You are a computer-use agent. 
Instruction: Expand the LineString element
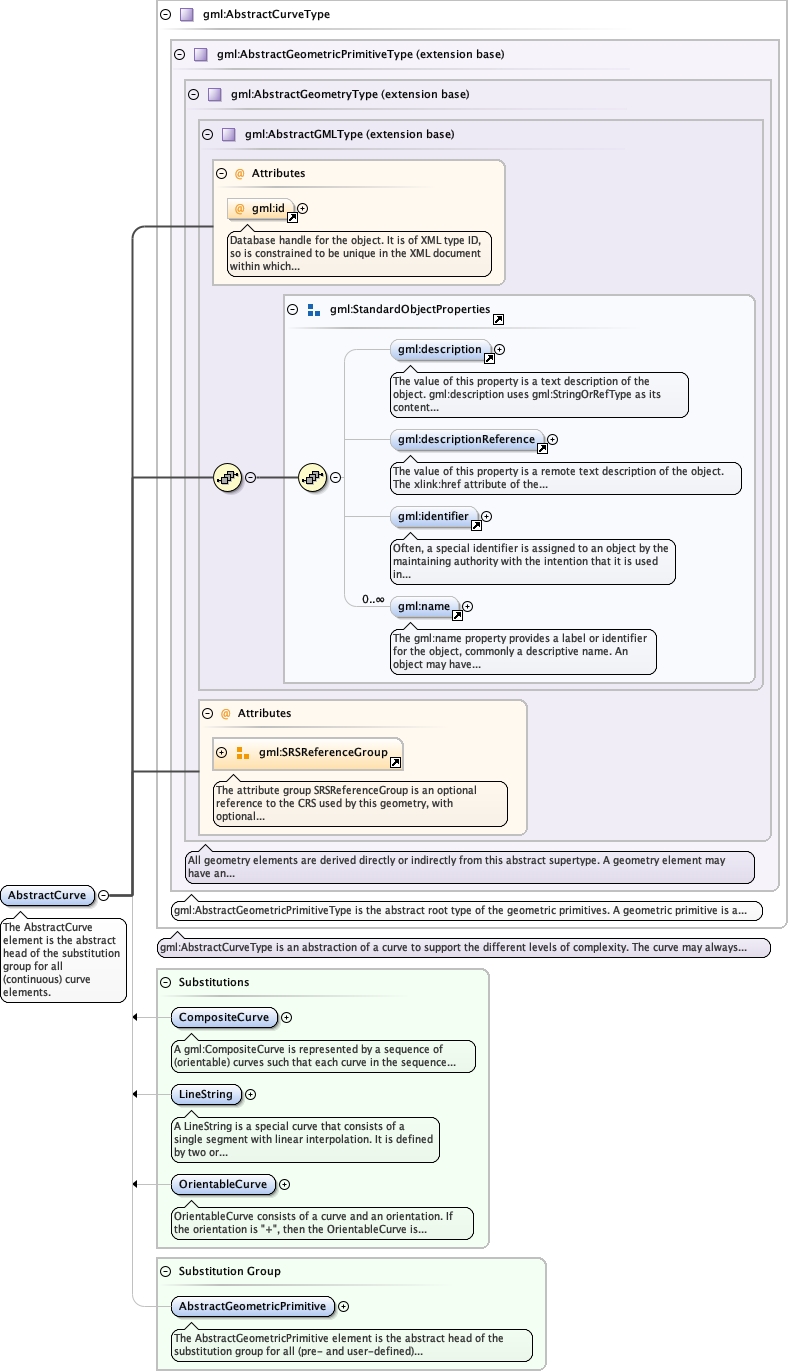(x=250, y=1095)
